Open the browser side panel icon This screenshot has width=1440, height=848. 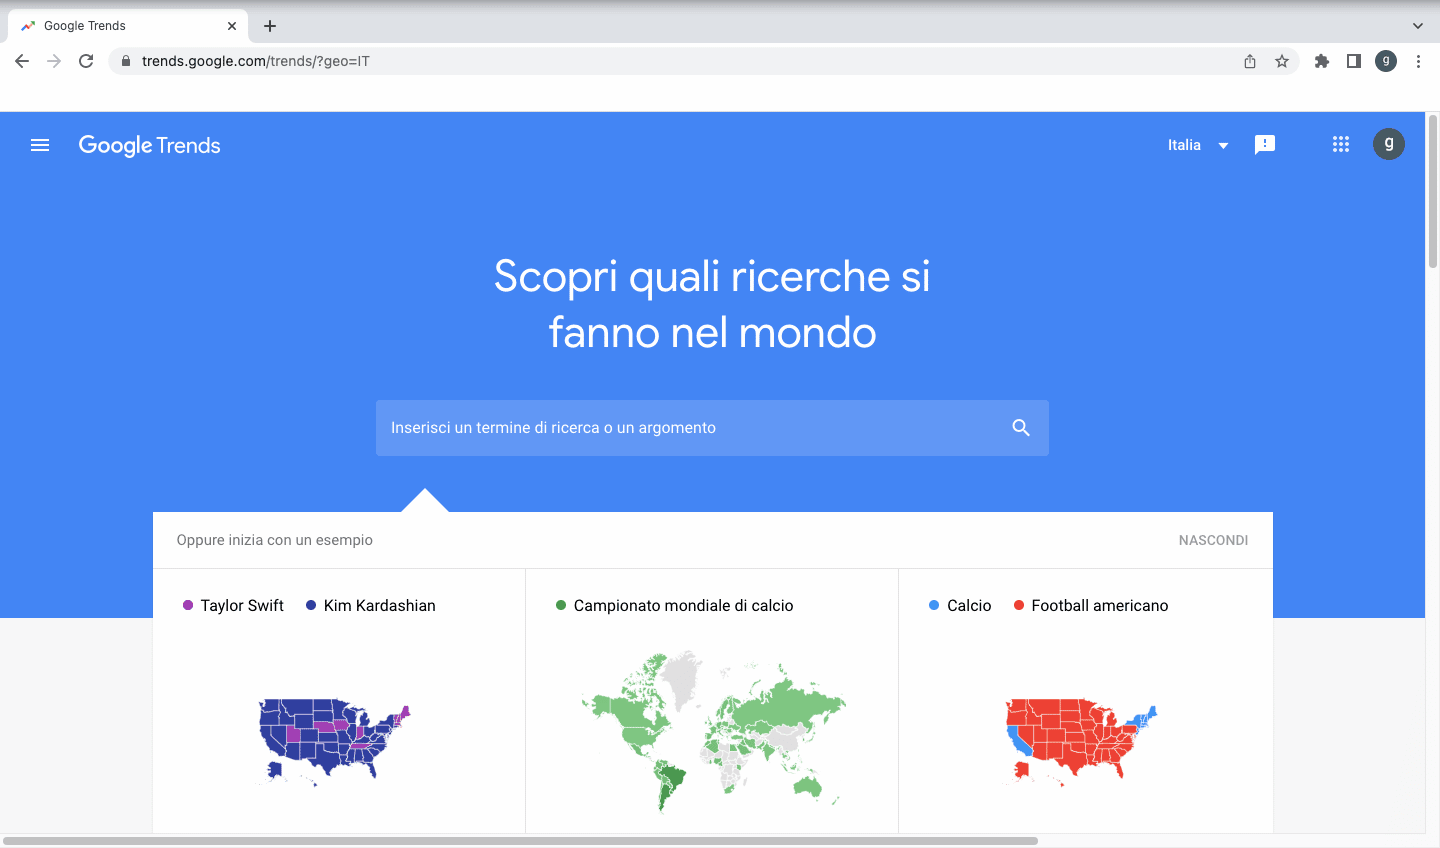(x=1353, y=61)
